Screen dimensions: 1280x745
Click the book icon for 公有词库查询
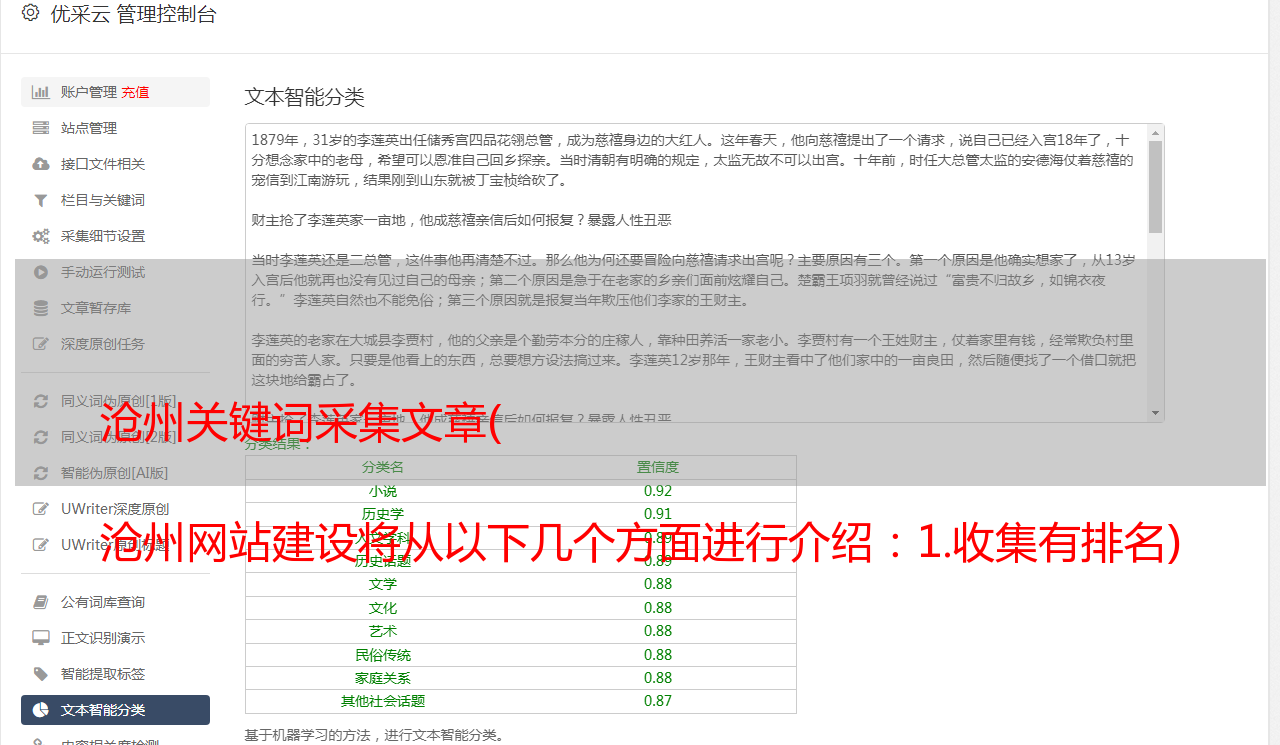point(41,602)
